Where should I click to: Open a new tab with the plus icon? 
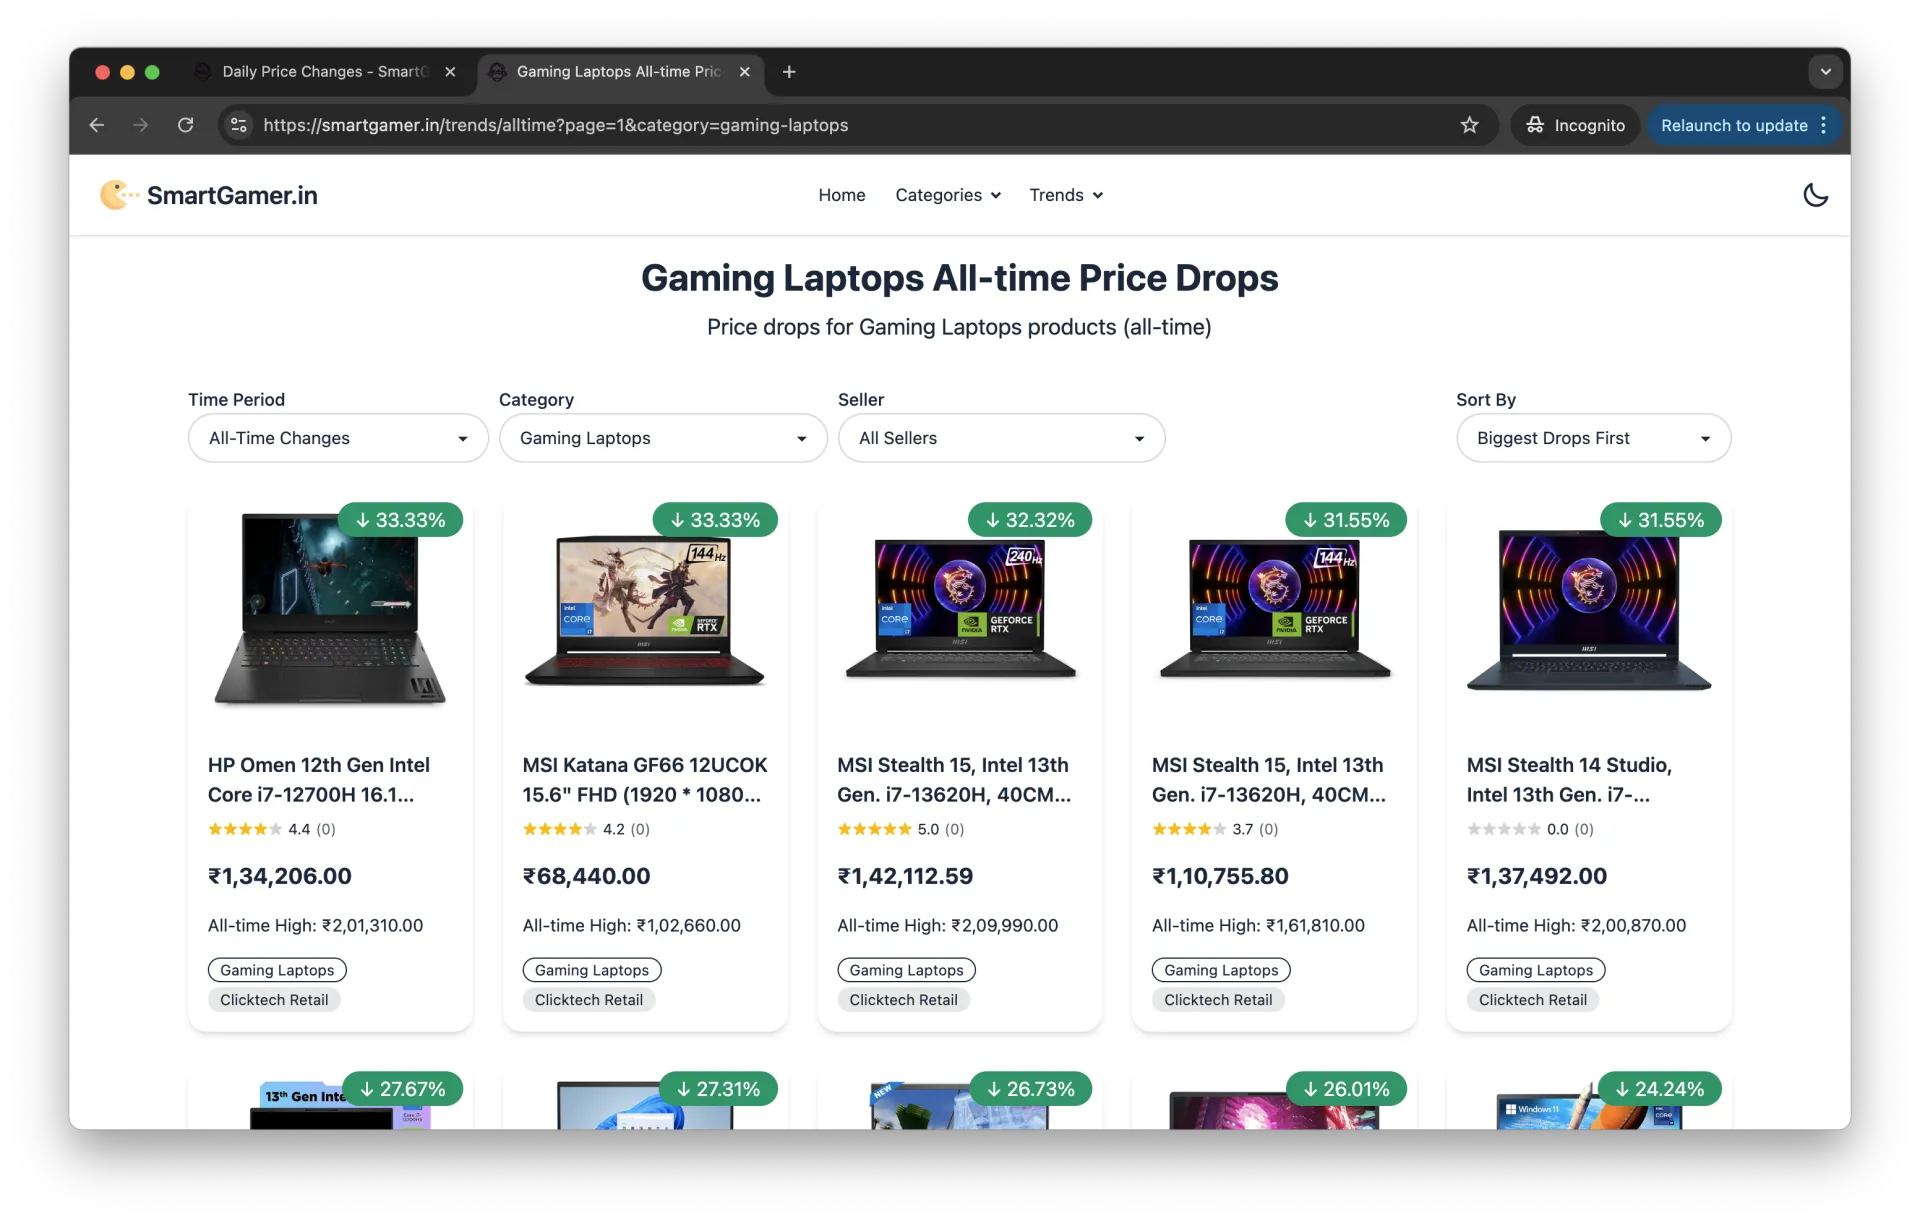click(789, 72)
